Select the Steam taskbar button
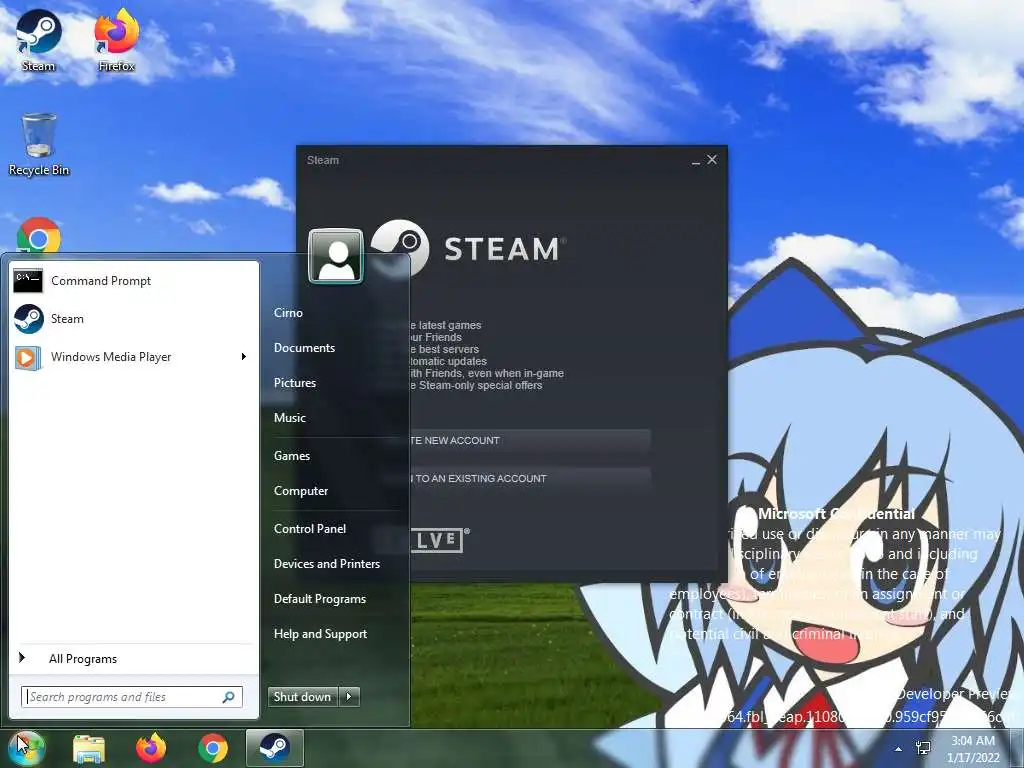This screenshot has width=1024, height=768. pyautogui.click(x=275, y=748)
